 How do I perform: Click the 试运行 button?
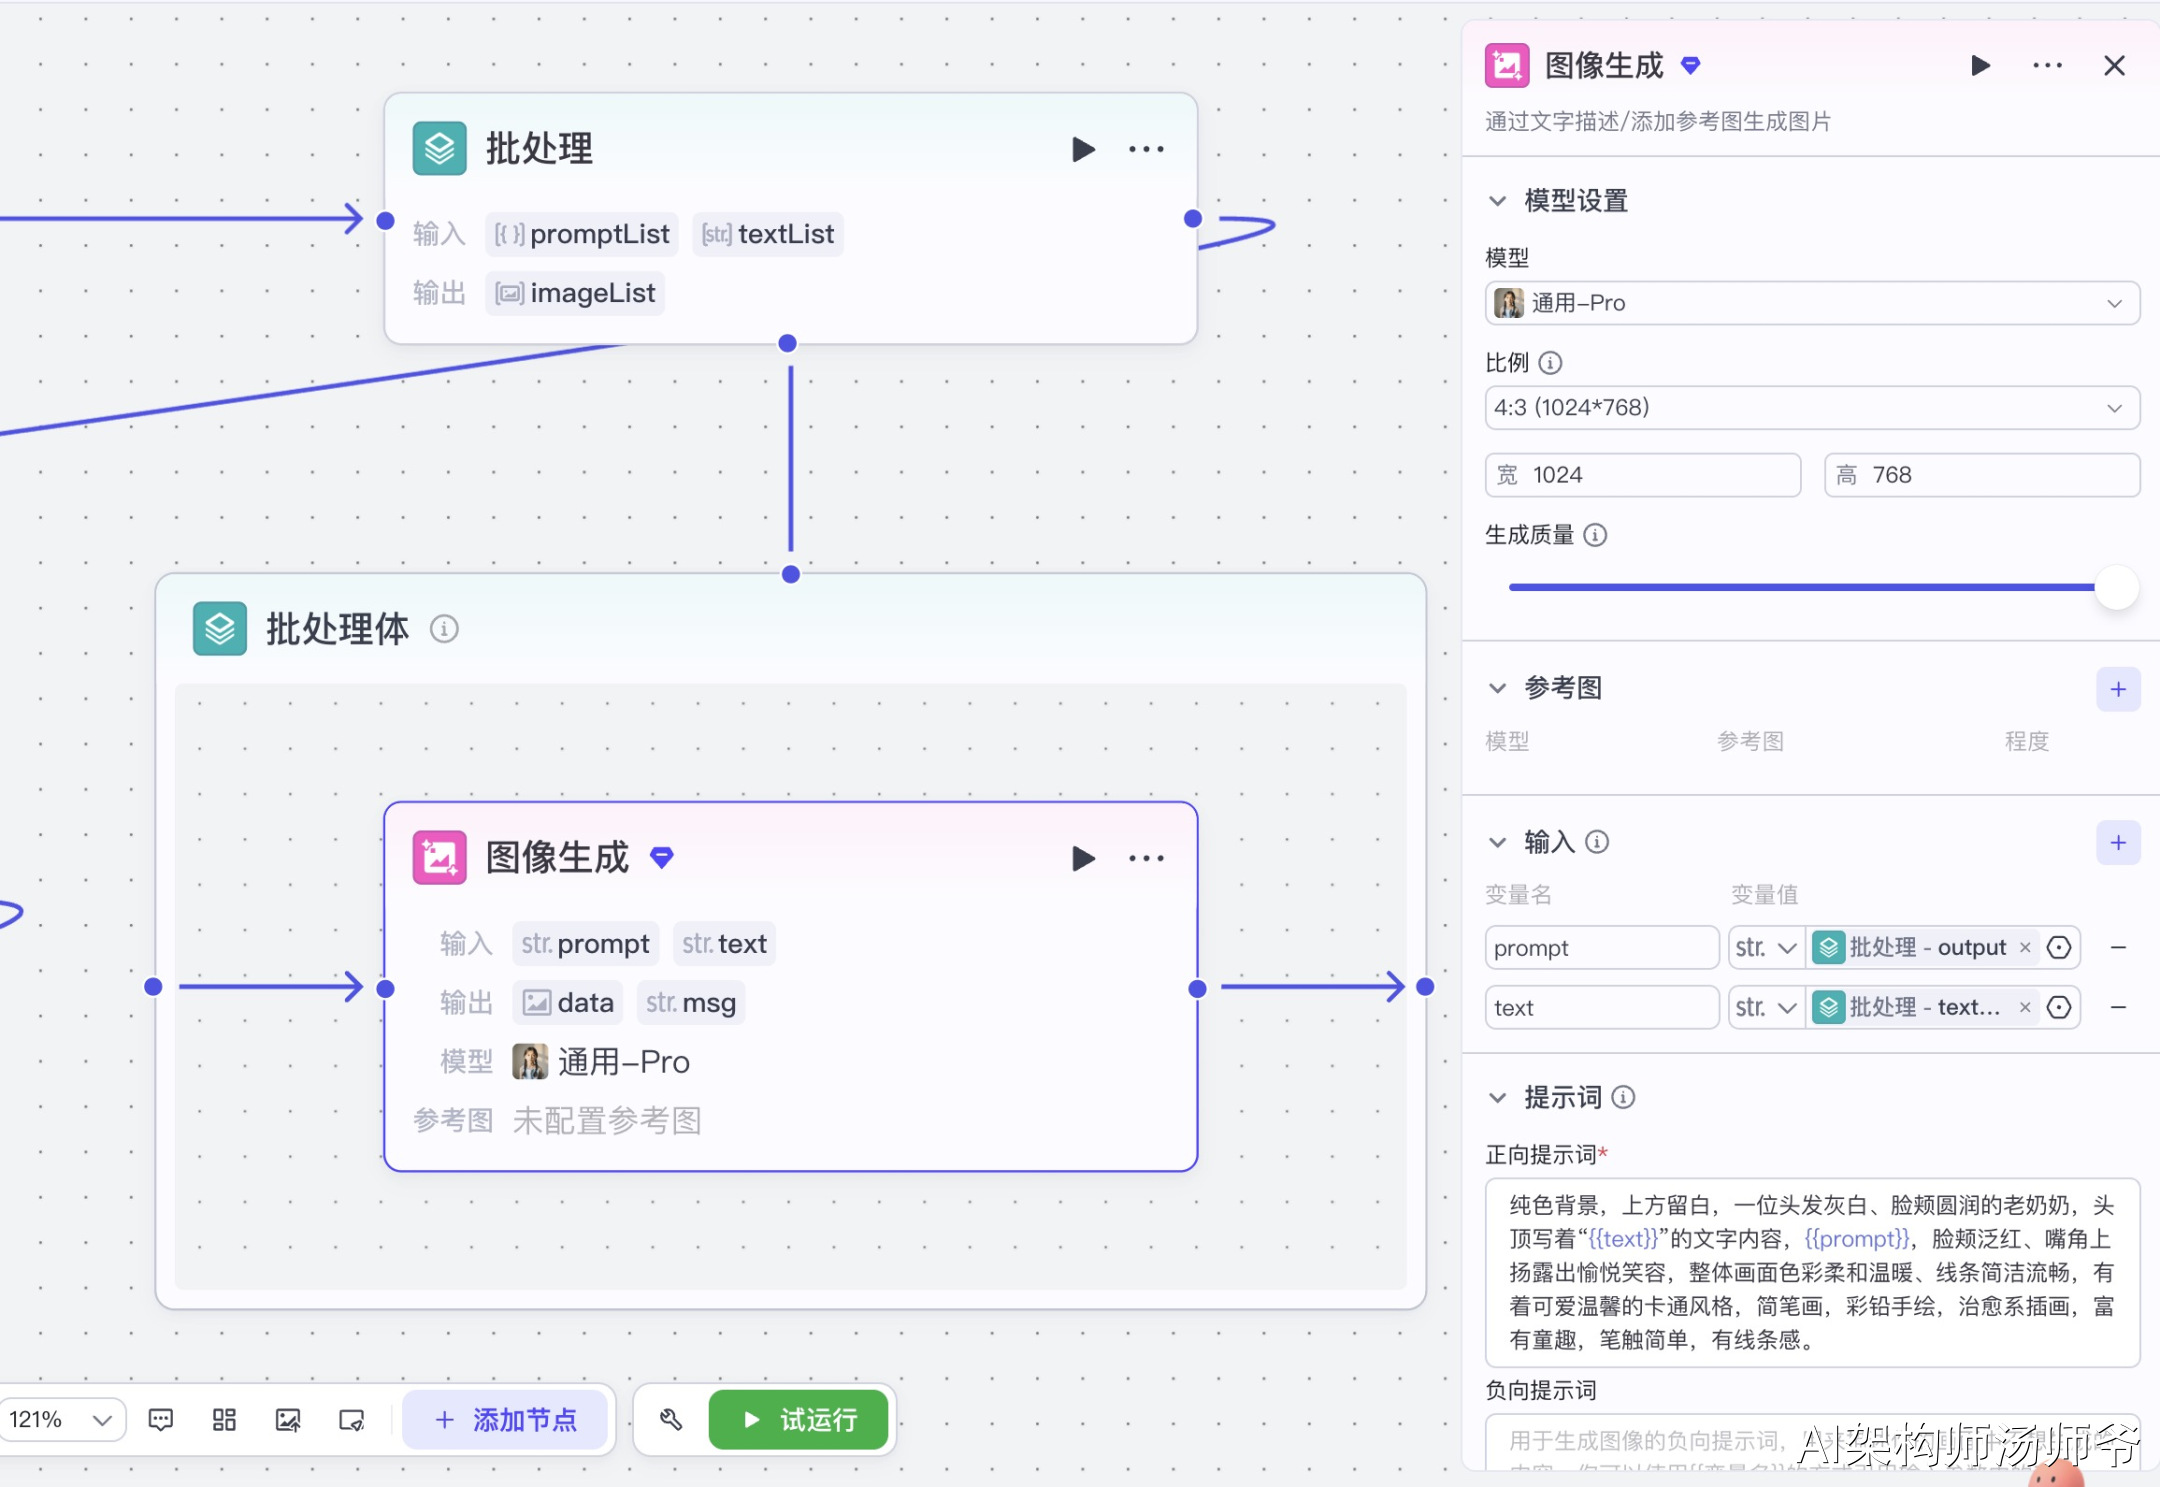(798, 1420)
